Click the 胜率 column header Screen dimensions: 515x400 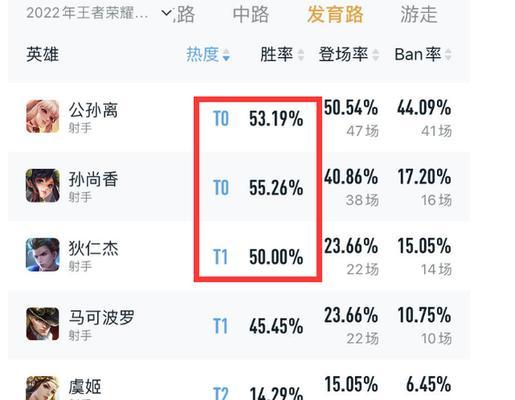pyautogui.click(x=277, y=54)
